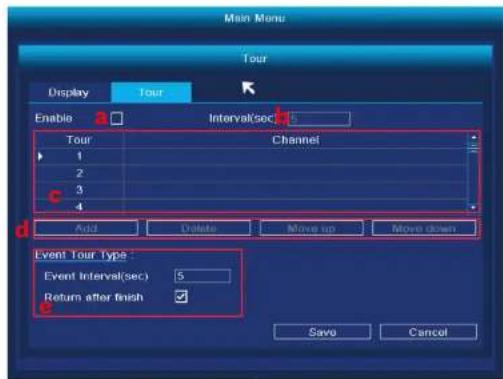Click the Add button
This screenshot has width=503, height=379.
click(x=86, y=228)
